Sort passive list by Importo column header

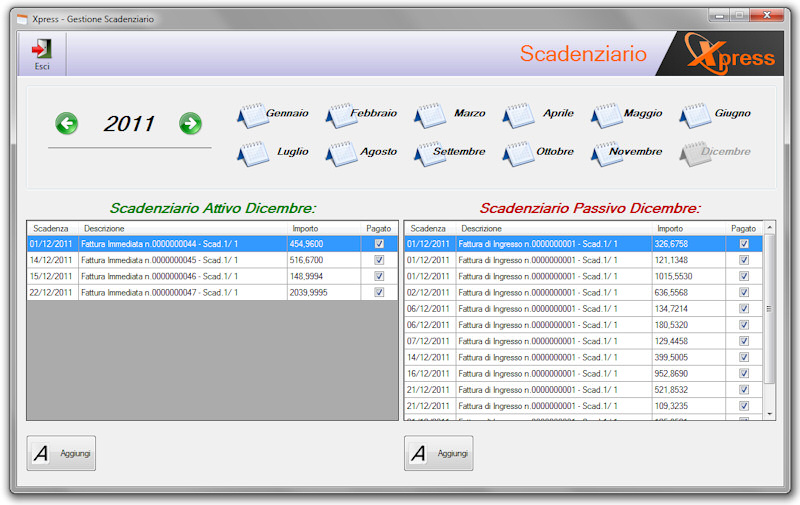coord(670,229)
